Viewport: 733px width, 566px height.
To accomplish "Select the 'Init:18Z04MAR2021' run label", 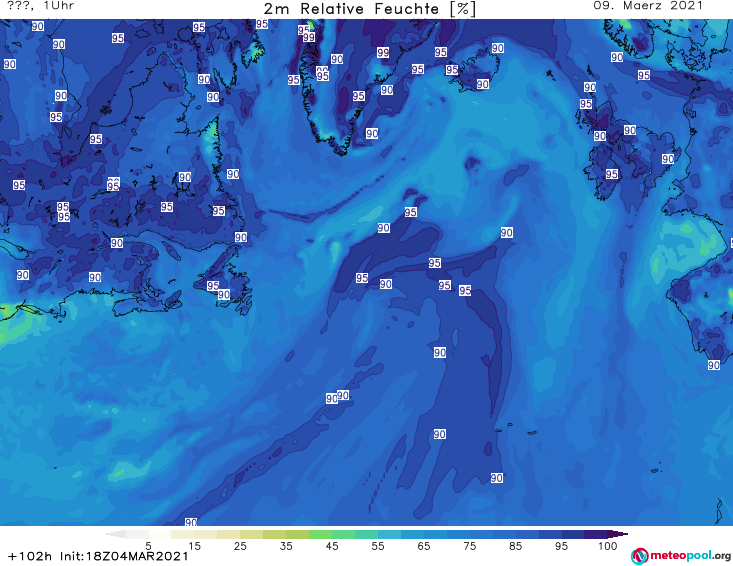I will click(x=124, y=556).
